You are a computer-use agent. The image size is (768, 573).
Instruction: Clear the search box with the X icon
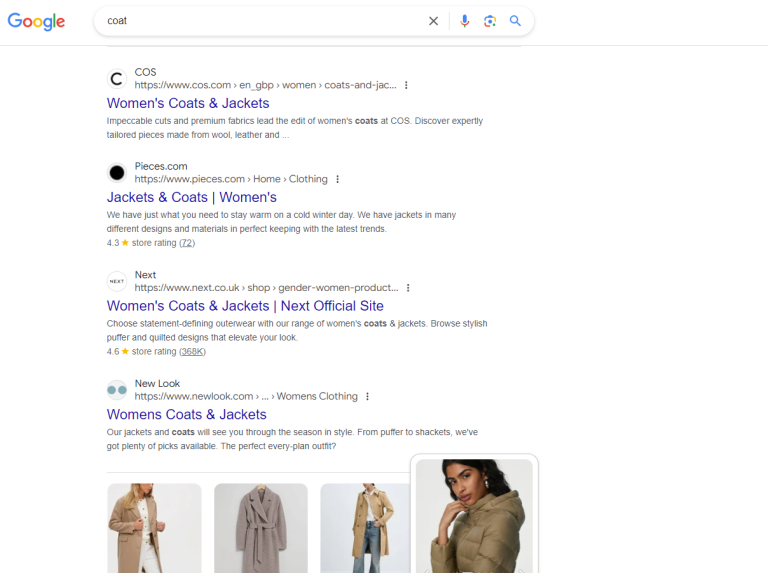(x=433, y=21)
